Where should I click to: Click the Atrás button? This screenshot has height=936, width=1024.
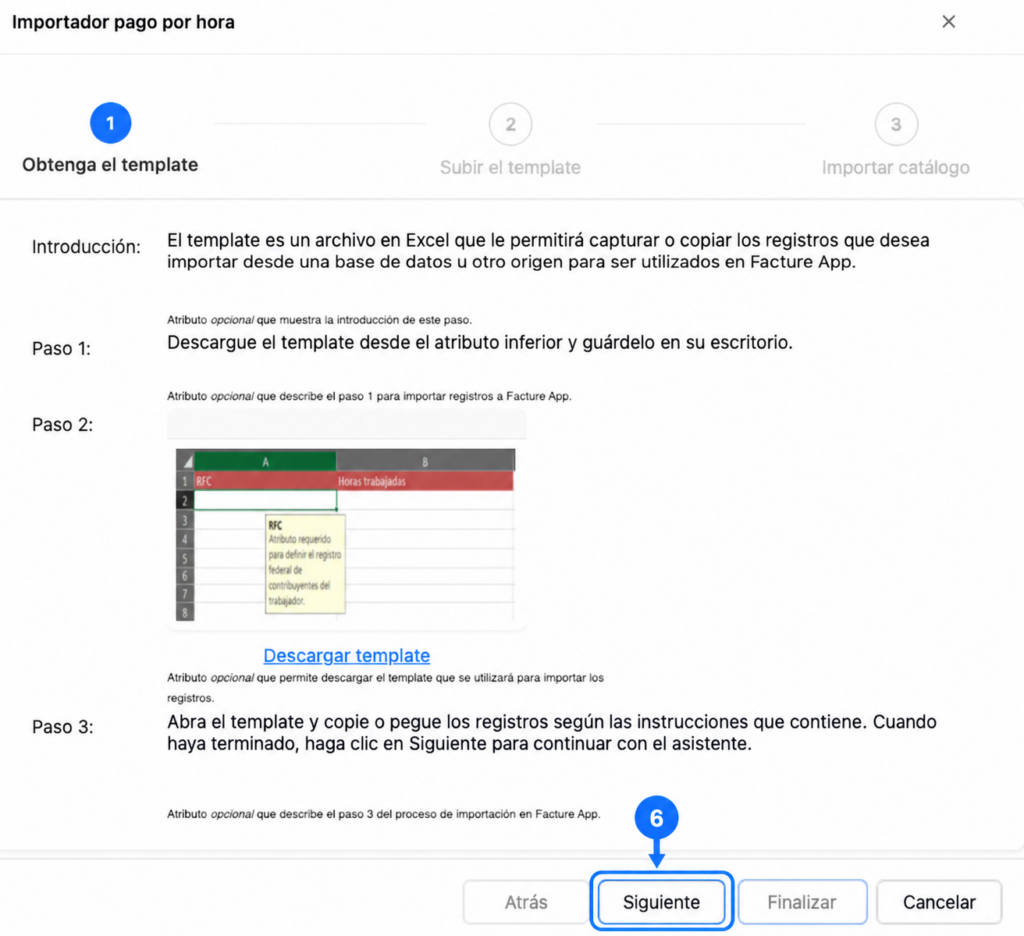tap(526, 902)
